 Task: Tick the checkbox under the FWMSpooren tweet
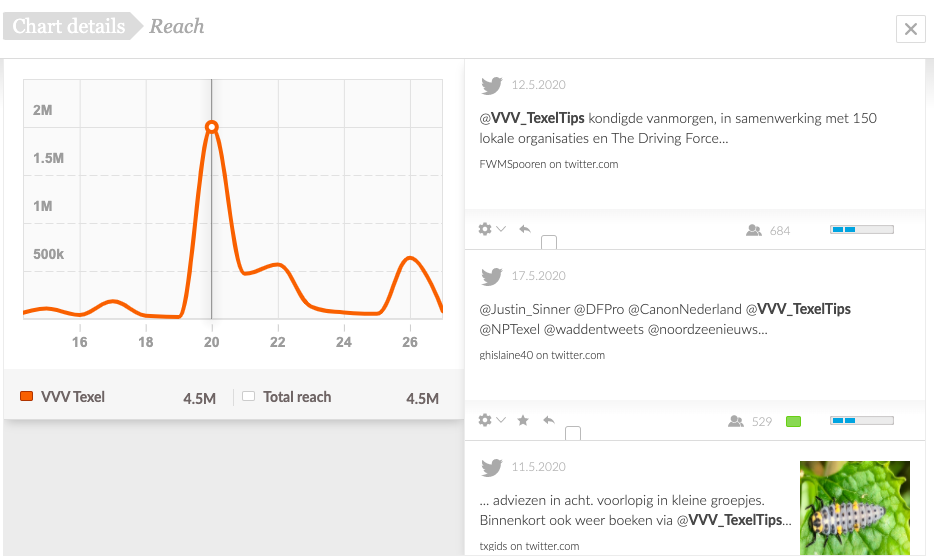549,242
